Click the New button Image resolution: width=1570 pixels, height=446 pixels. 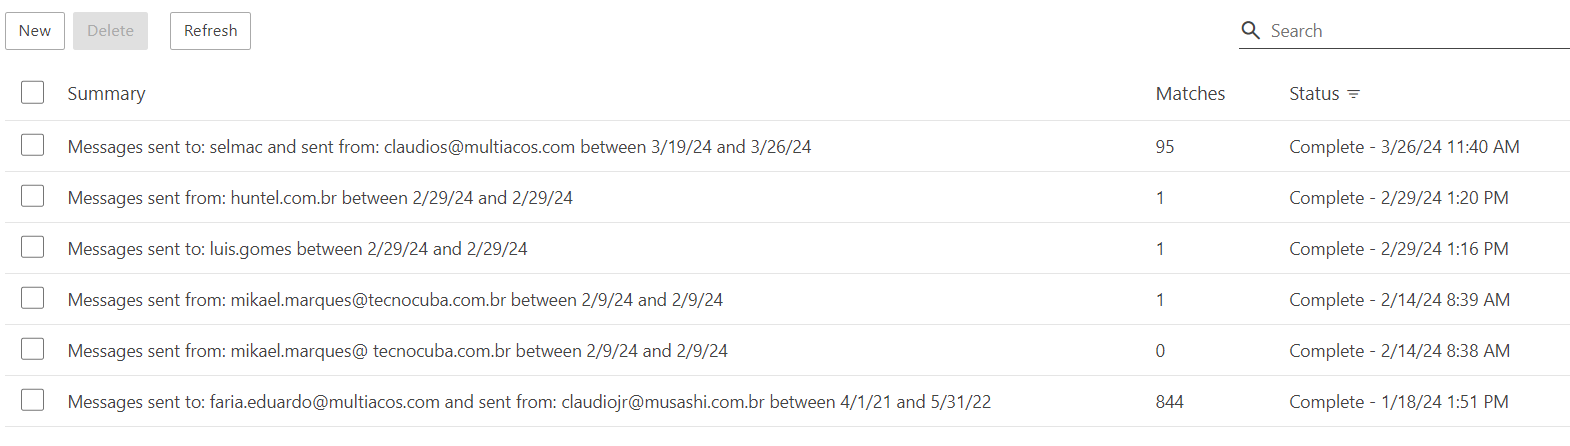point(35,31)
